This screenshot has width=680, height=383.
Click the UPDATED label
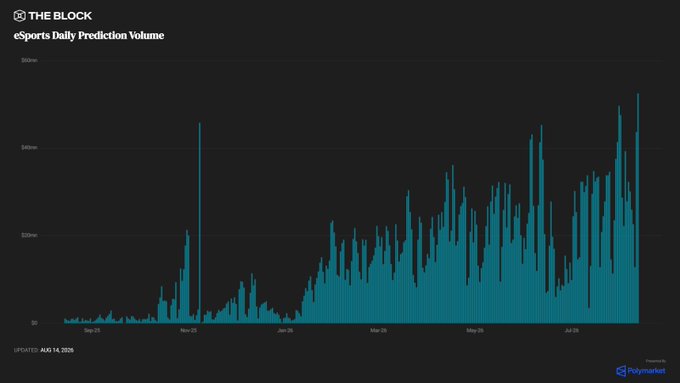coord(26,350)
